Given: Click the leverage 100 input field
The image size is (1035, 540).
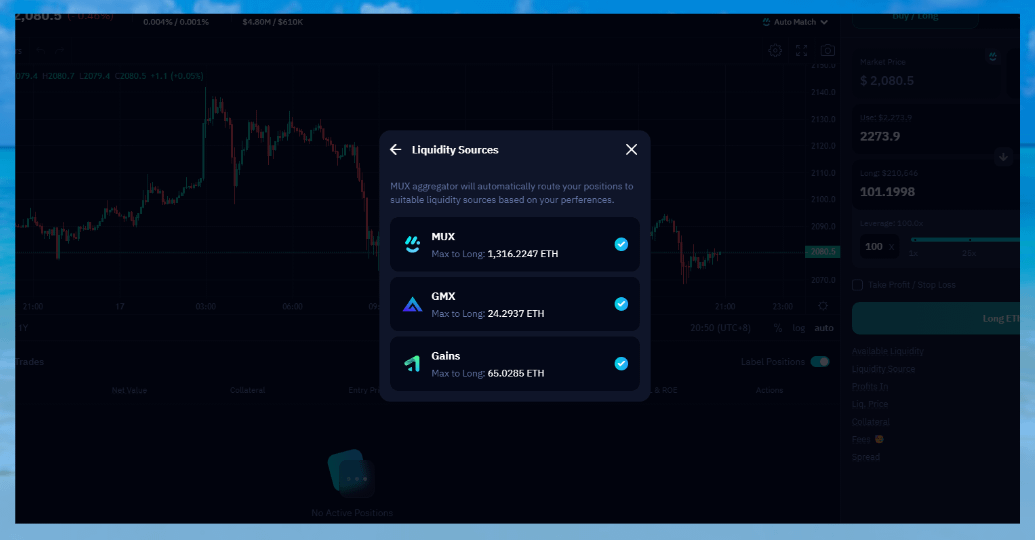Looking at the screenshot, I should [874, 246].
